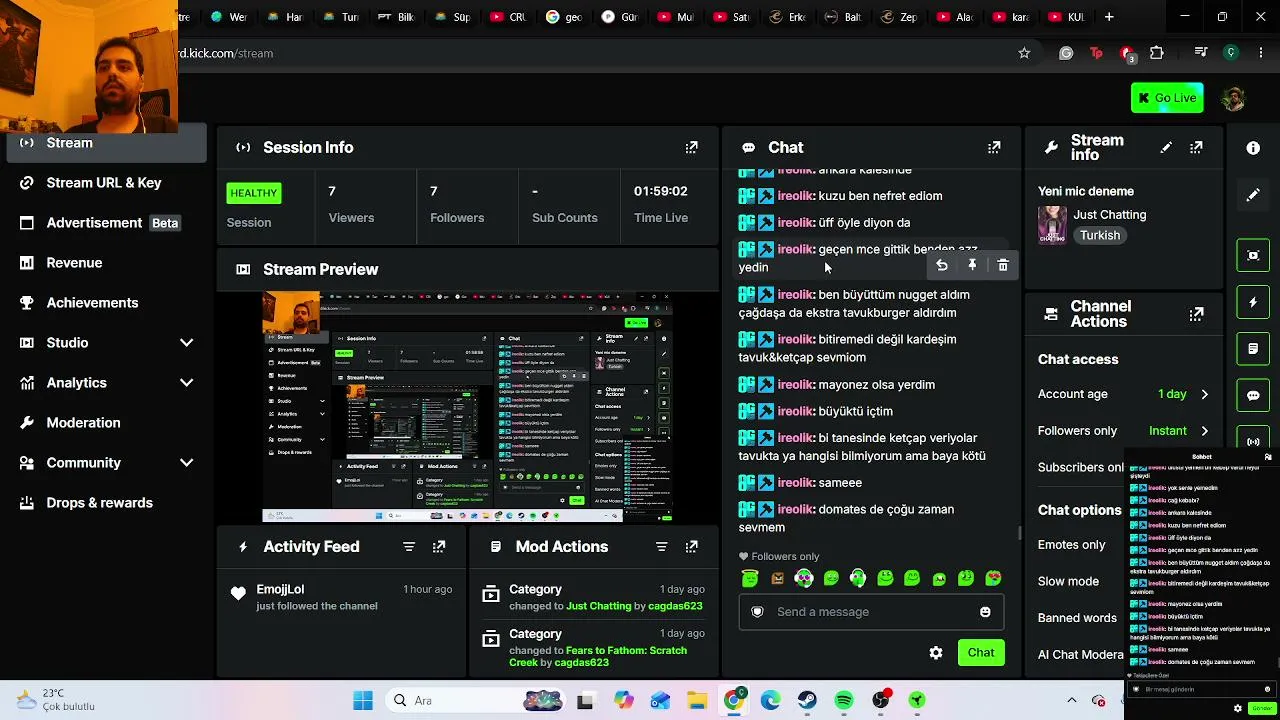This screenshot has height=720, width=1280.
Task: Show hidden system tray icons
Action: (1072, 701)
